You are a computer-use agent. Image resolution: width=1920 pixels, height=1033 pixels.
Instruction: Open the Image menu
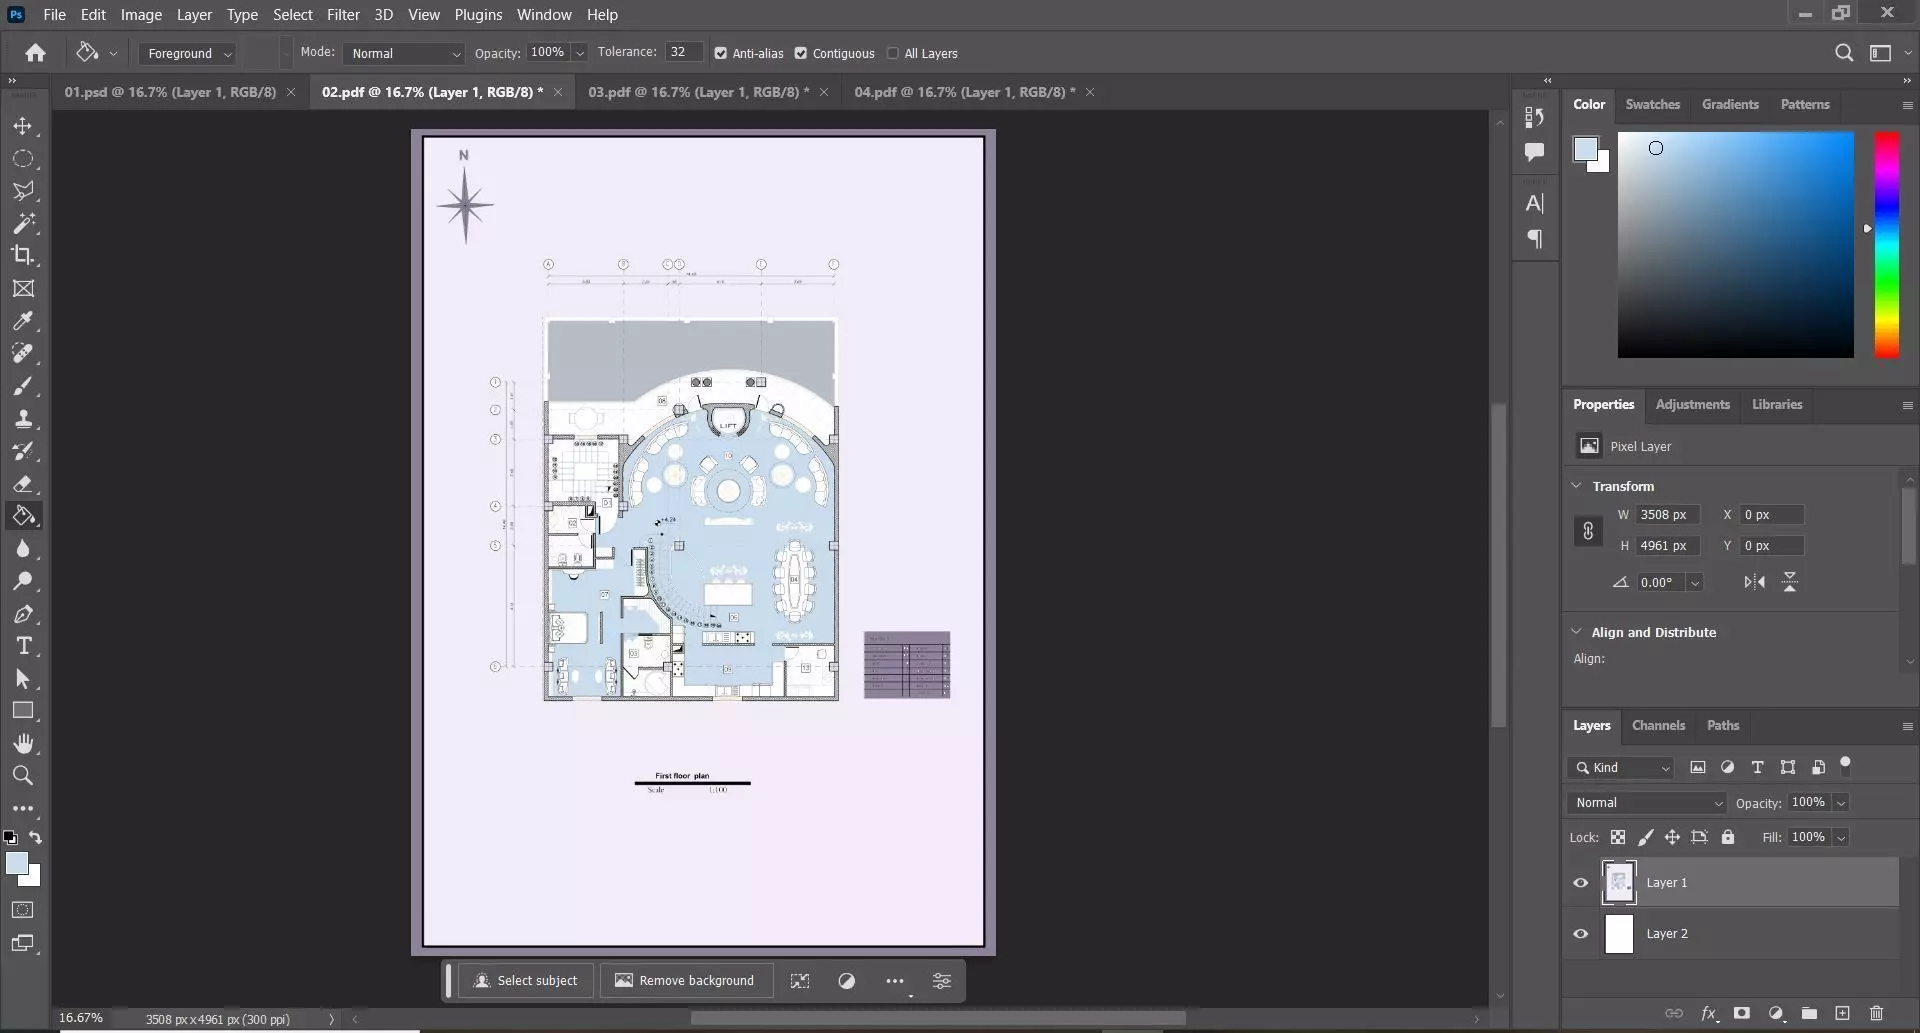(141, 15)
